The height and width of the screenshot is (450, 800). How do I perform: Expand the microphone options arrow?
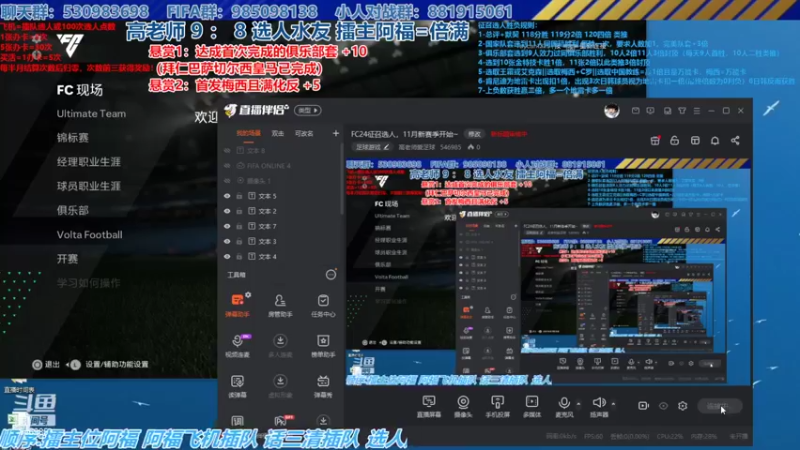pos(579,404)
